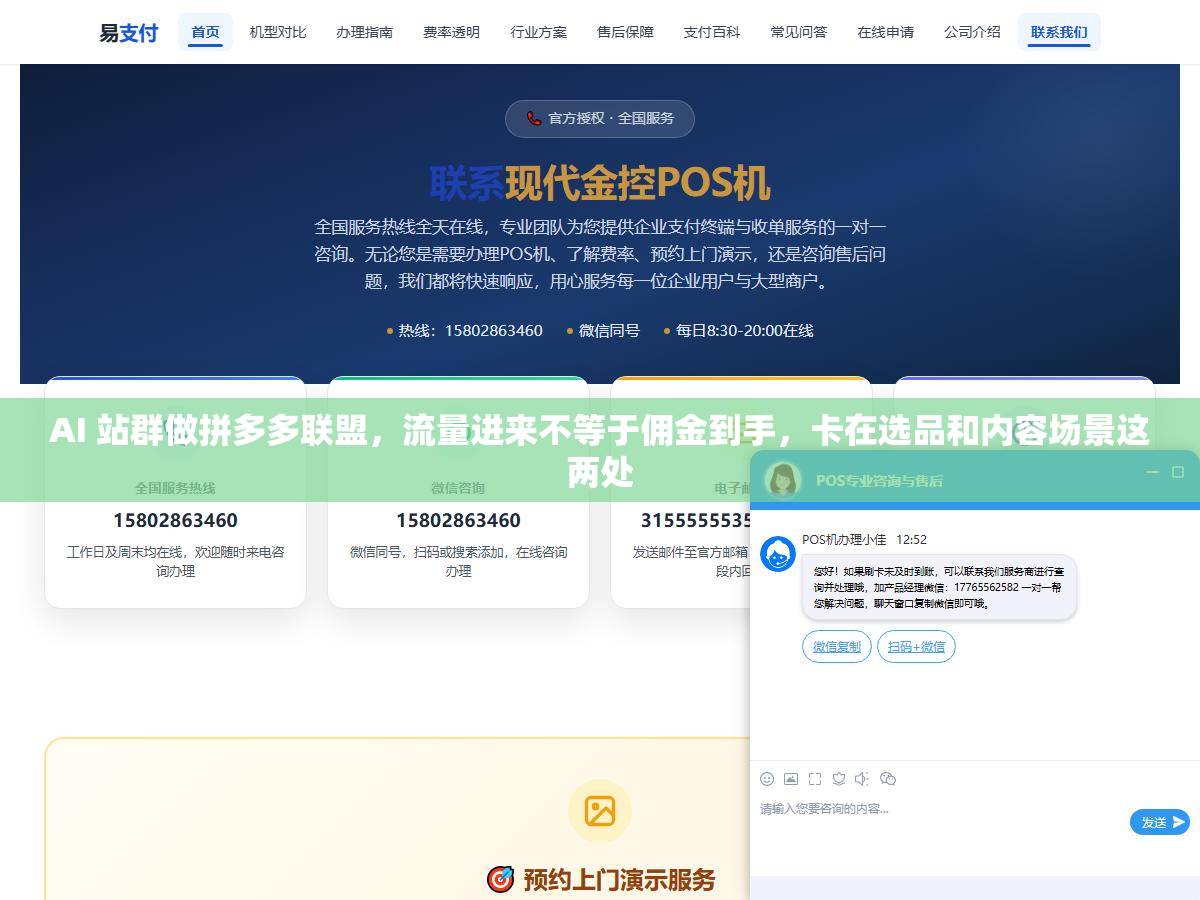Click phone number in 全国服务热线 card
This screenshot has height=900, width=1200.
[175, 520]
